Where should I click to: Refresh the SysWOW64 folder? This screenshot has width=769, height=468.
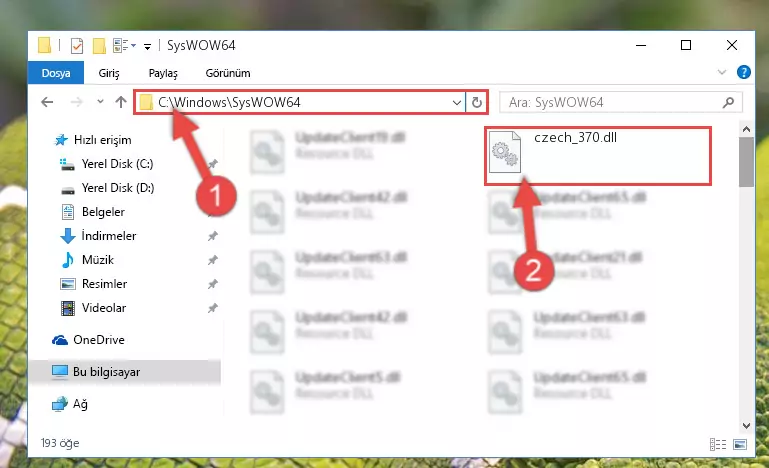point(477,103)
